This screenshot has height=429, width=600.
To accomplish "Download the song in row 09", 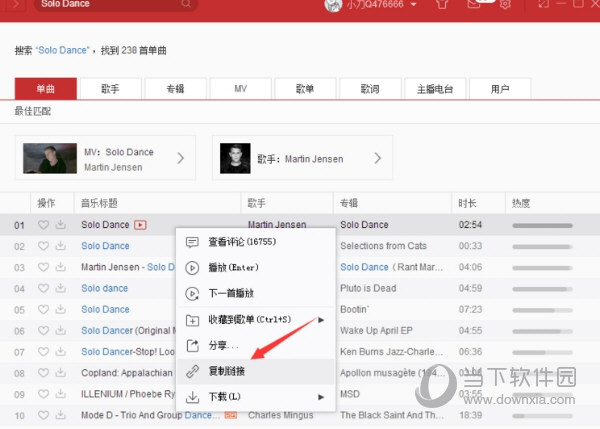I will [60, 394].
